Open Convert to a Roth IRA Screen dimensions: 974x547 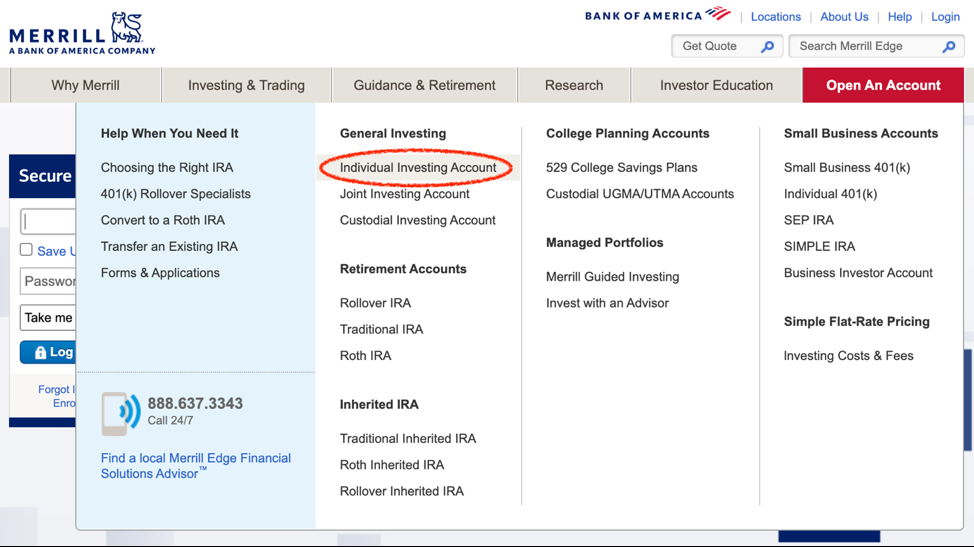click(x=163, y=220)
